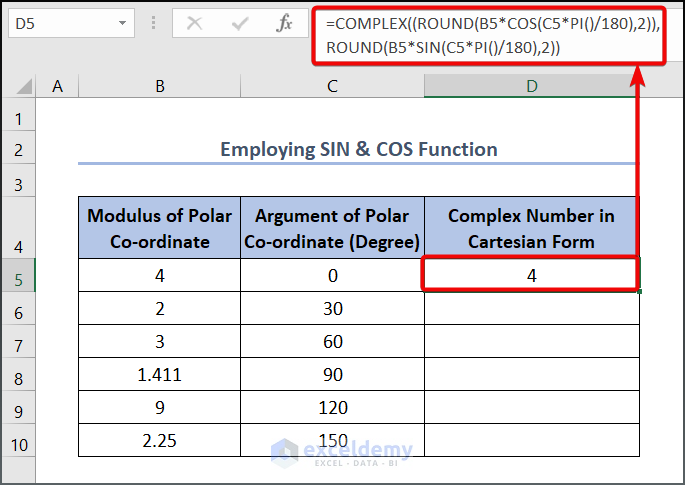Image resolution: width=685 pixels, height=485 pixels.
Task: Select row 4 header
Action: click(x=18, y=227)
